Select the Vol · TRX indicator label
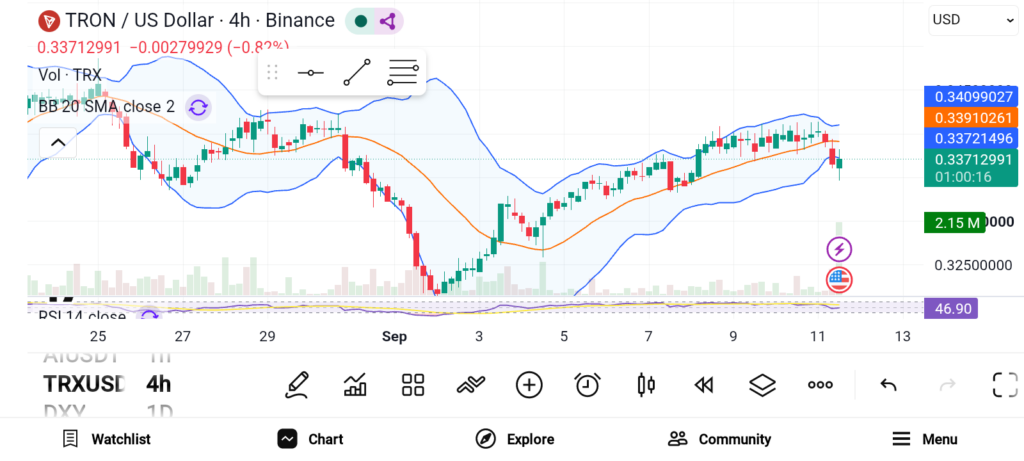Image resolution: width=1024 pixels, height=461 pixels. pyautogui.click(x=70, y=75)
